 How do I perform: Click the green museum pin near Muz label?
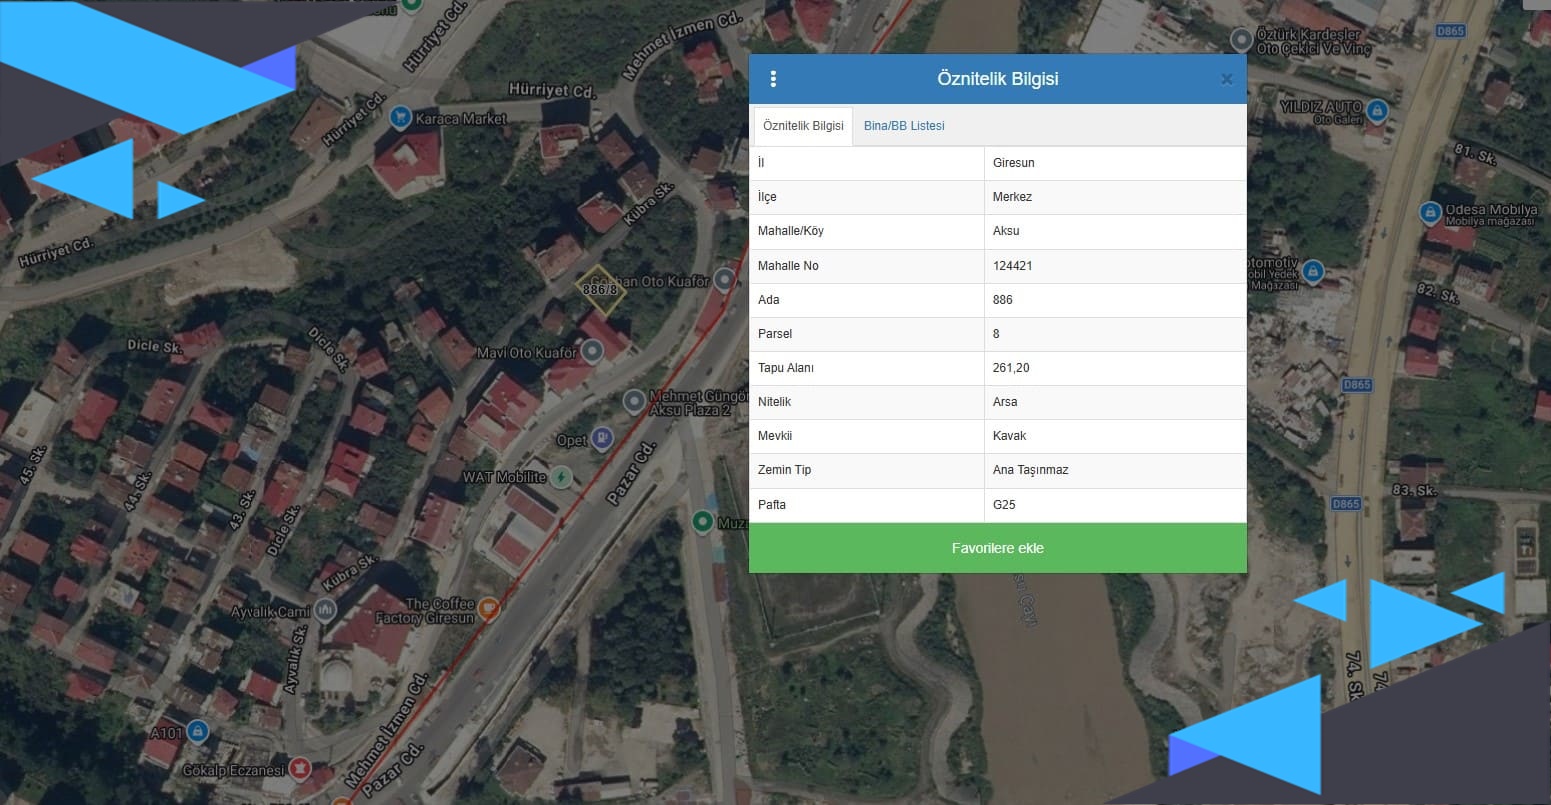[703, 521]
